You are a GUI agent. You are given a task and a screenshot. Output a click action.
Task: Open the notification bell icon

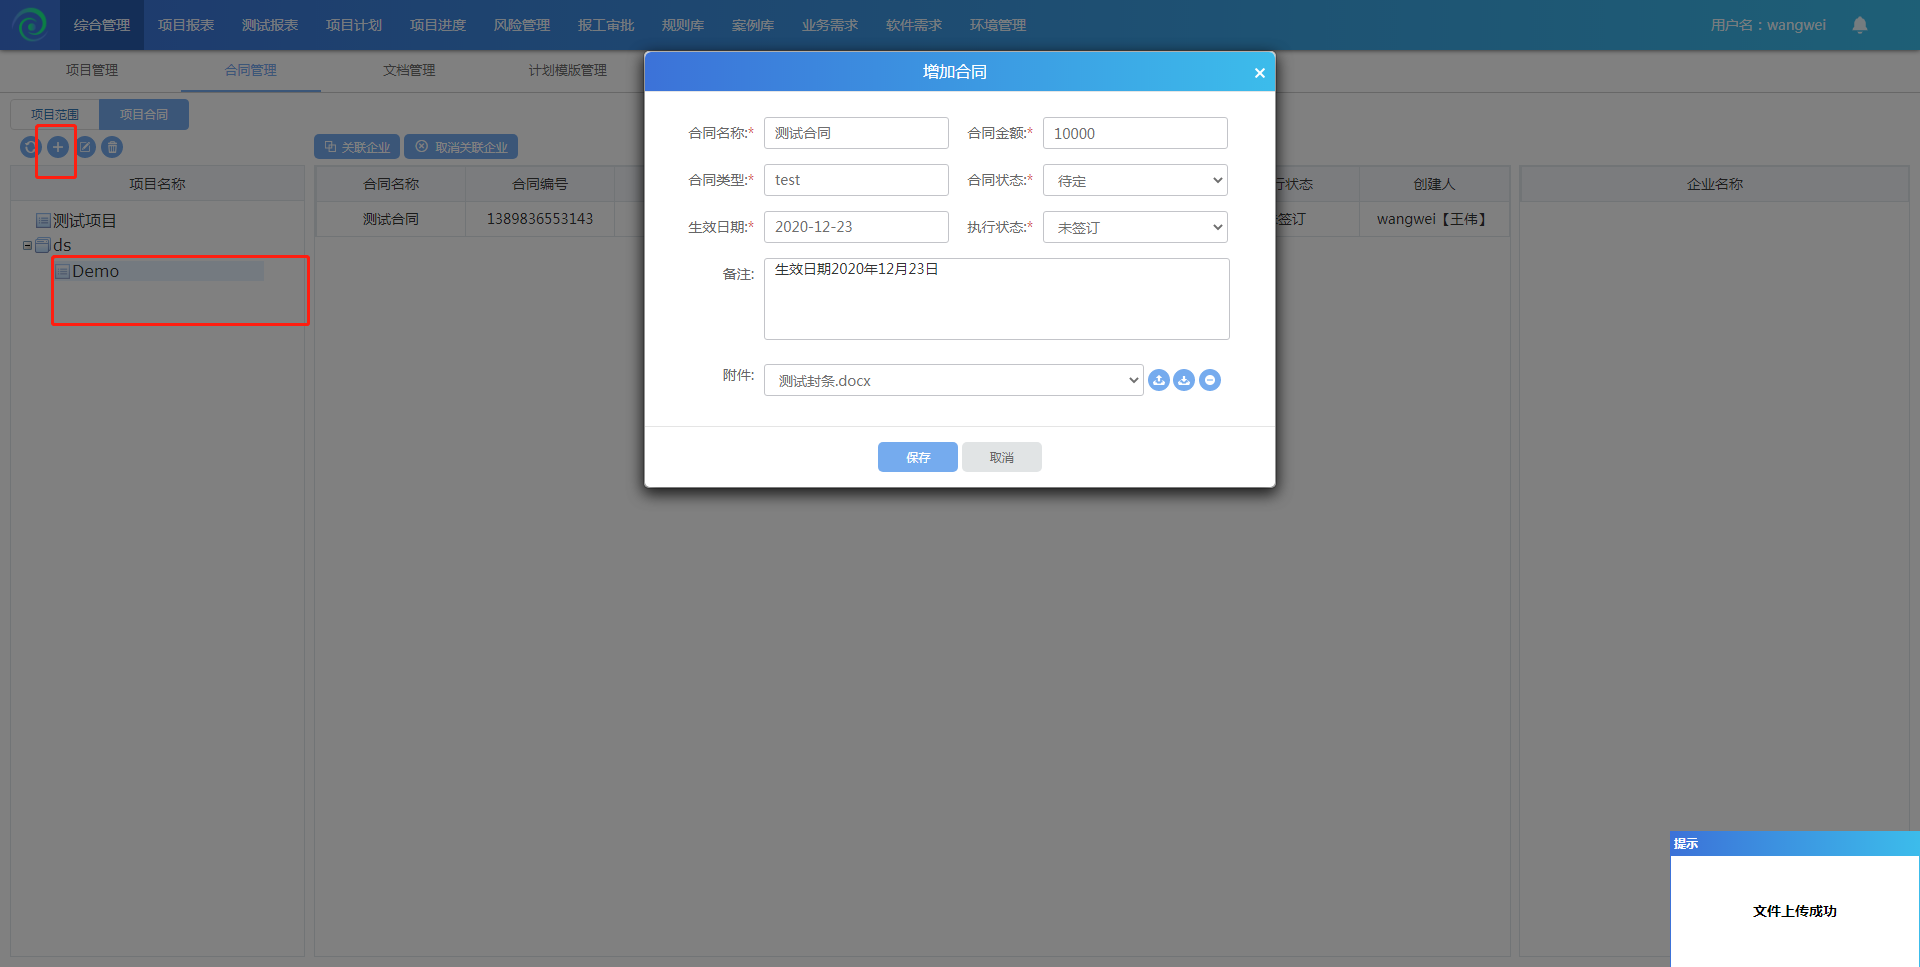tap(1859, 25)
